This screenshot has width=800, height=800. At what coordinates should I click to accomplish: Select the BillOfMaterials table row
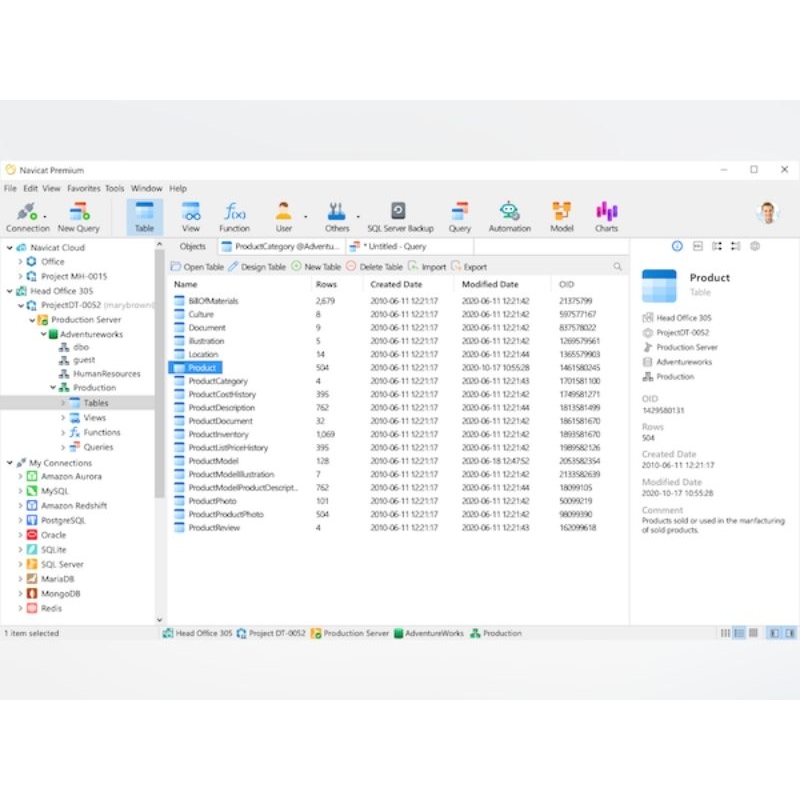(397, 301)
